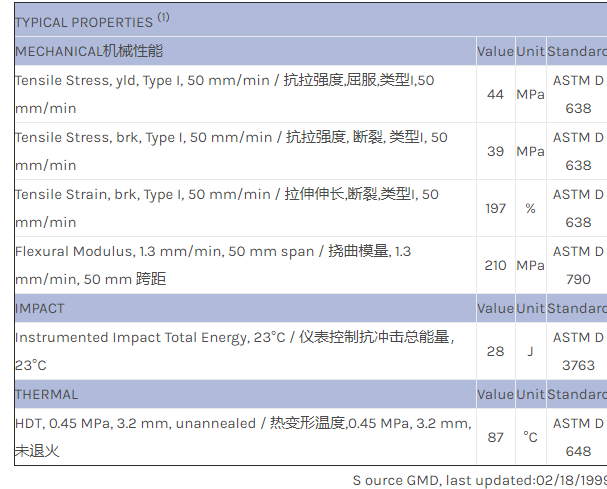The height and width of the screenshot is (489, 607).
Task: Click the tensile stress break value 39
Action: (495, 151)
